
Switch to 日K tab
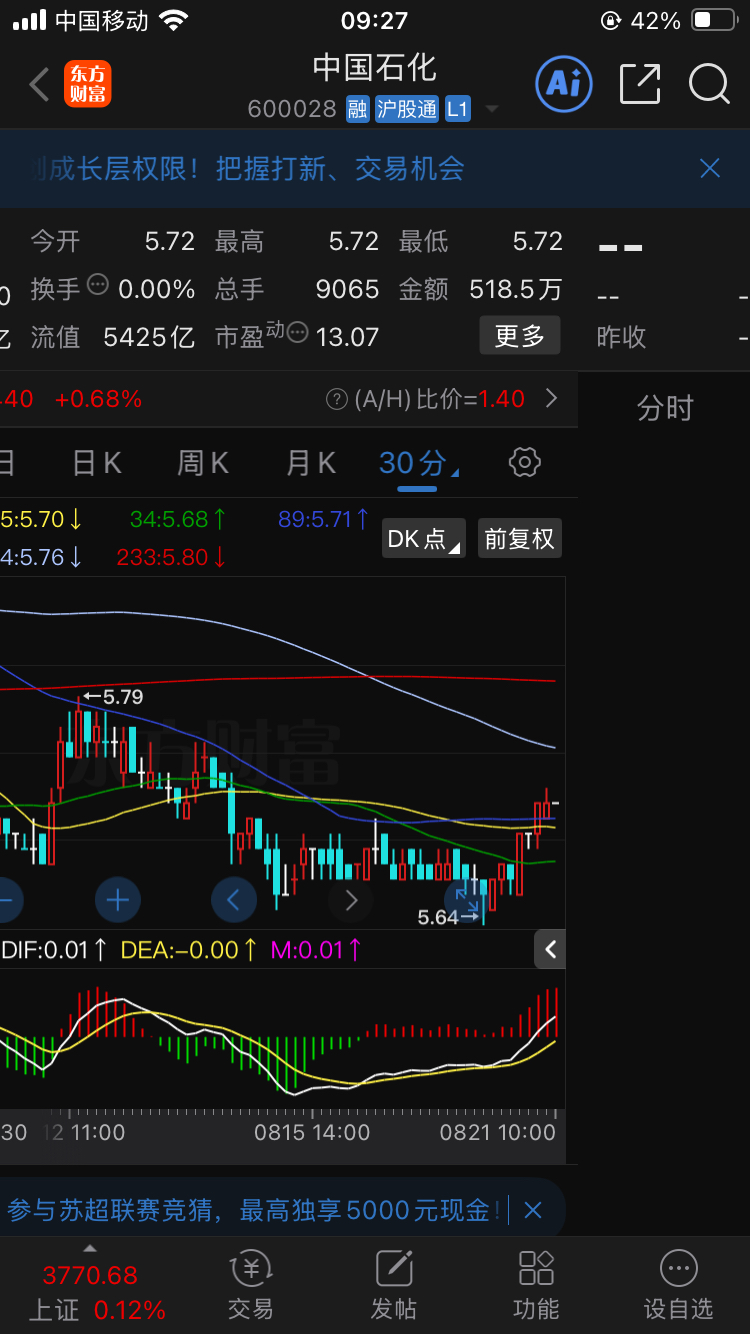tap(97, 463)
